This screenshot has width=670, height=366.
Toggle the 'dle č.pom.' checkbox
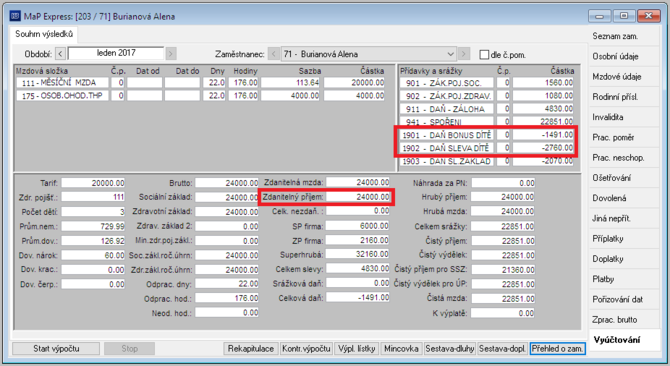pos(484,55)
